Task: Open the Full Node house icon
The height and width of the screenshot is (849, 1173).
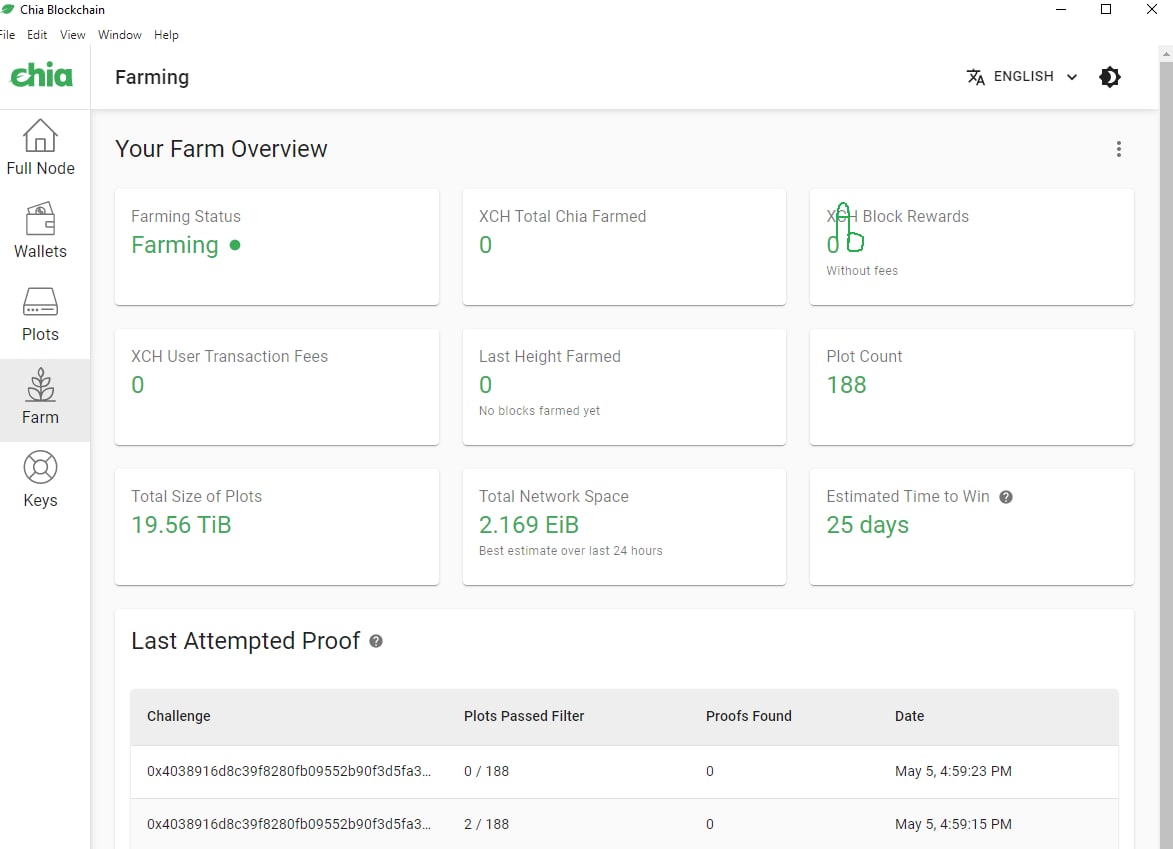Action: pos(40,136)
